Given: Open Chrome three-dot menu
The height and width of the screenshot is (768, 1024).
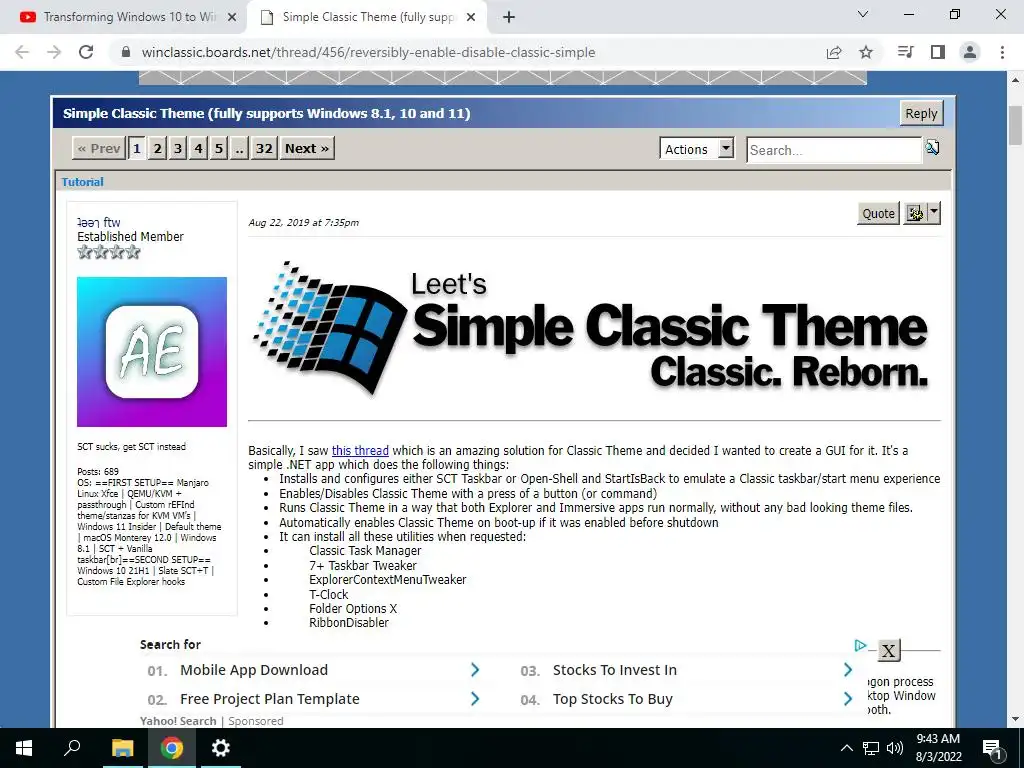Looking at the screenshot, I should click(x=1002, y=52).
